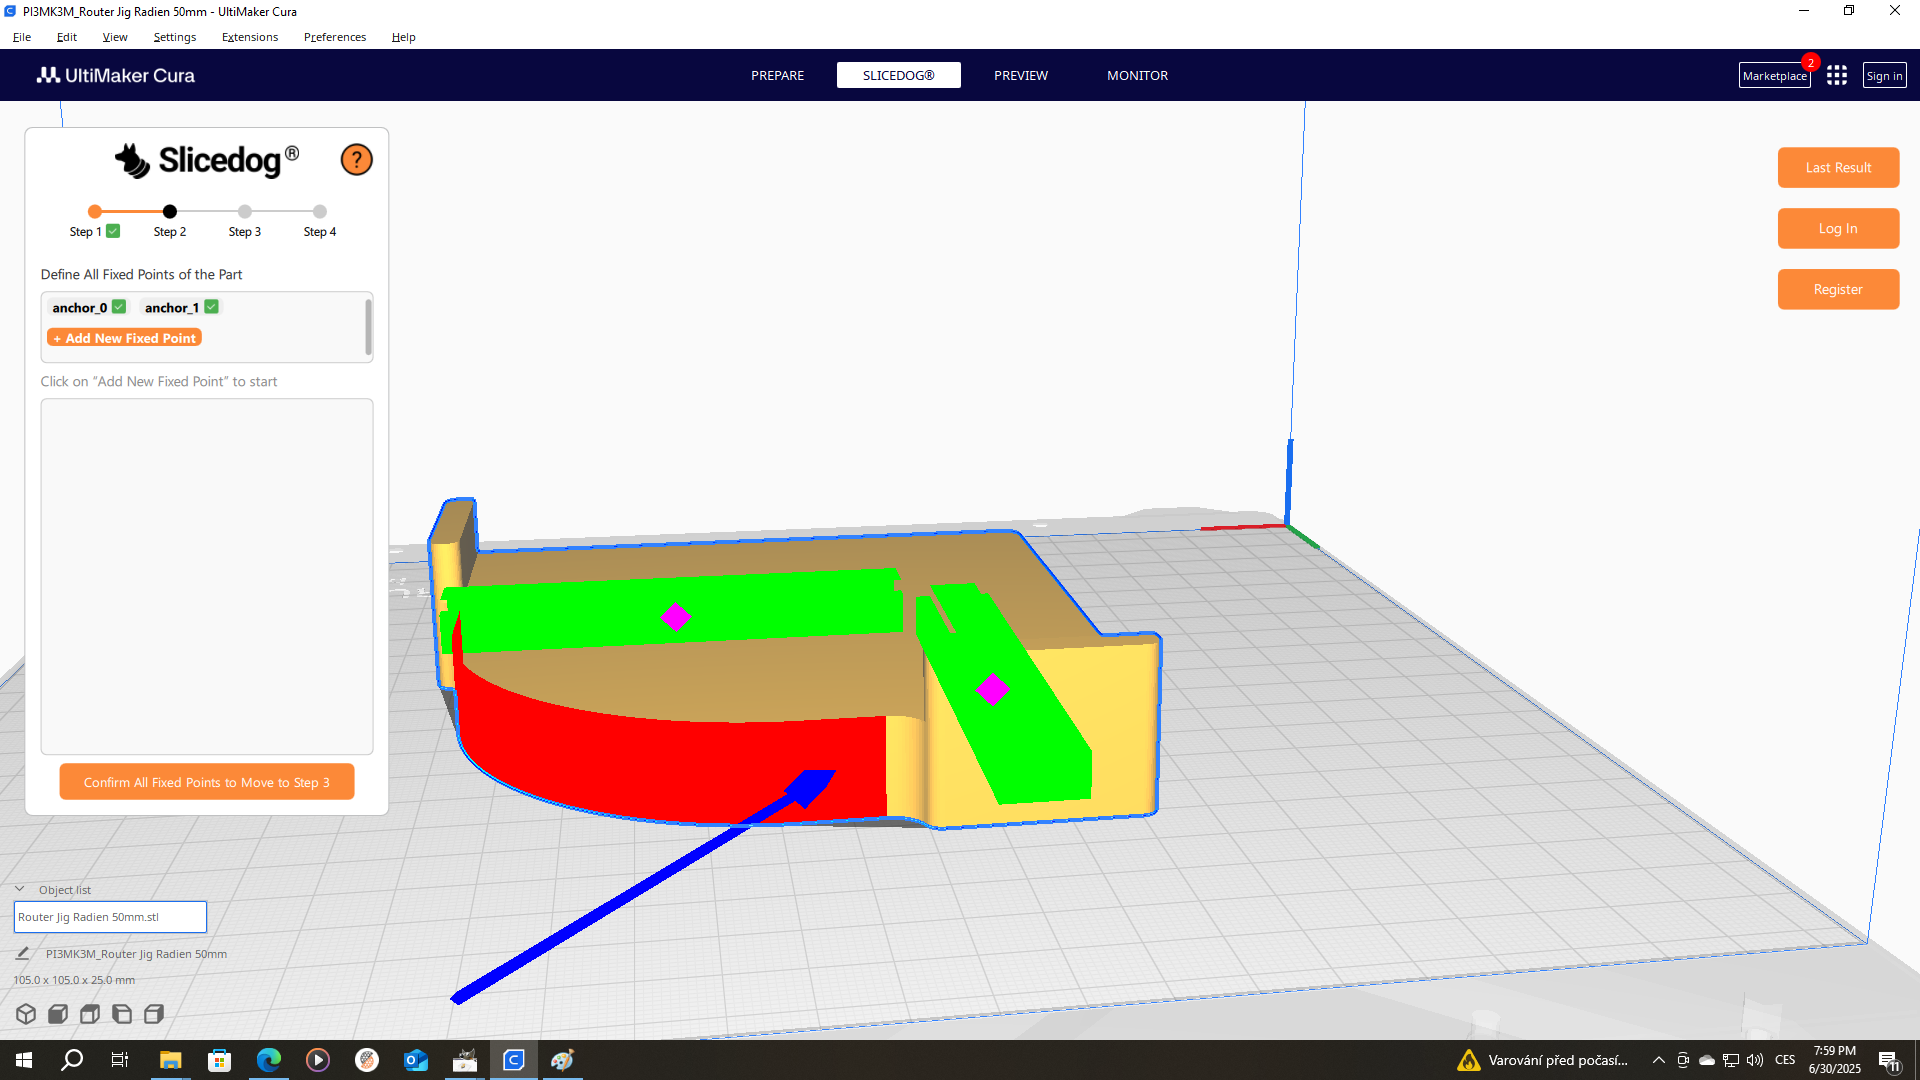Switch to front view cube icon
This screenshot has width=1920, height=1080.
58,1014
